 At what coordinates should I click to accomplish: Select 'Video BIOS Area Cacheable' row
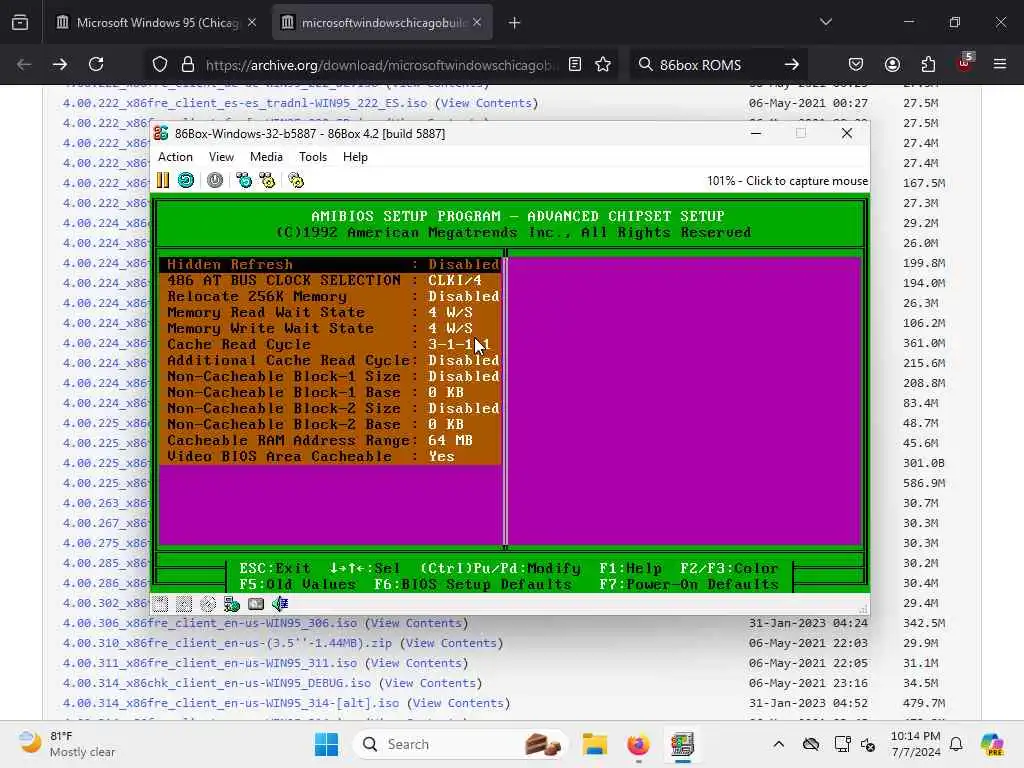(x=330, y=456)
